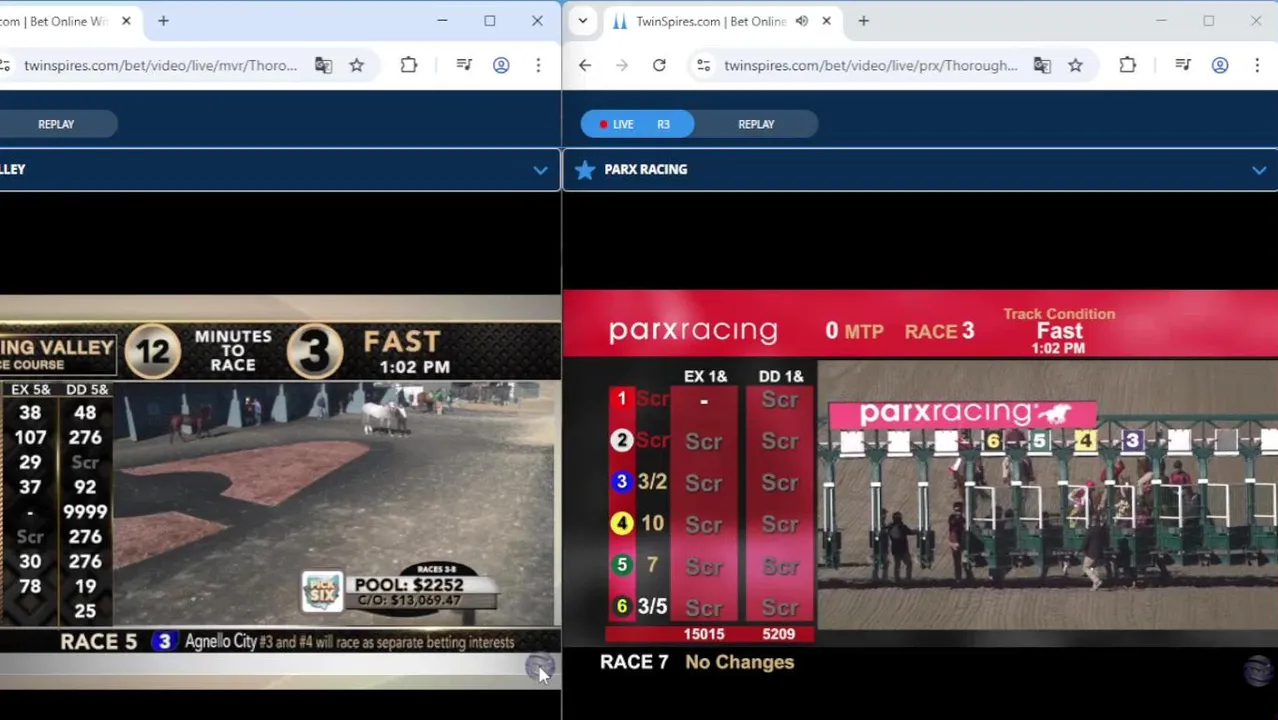1278x720 pixels.
Task: Click site info icon in right address bar
Action: click(704, 65)
